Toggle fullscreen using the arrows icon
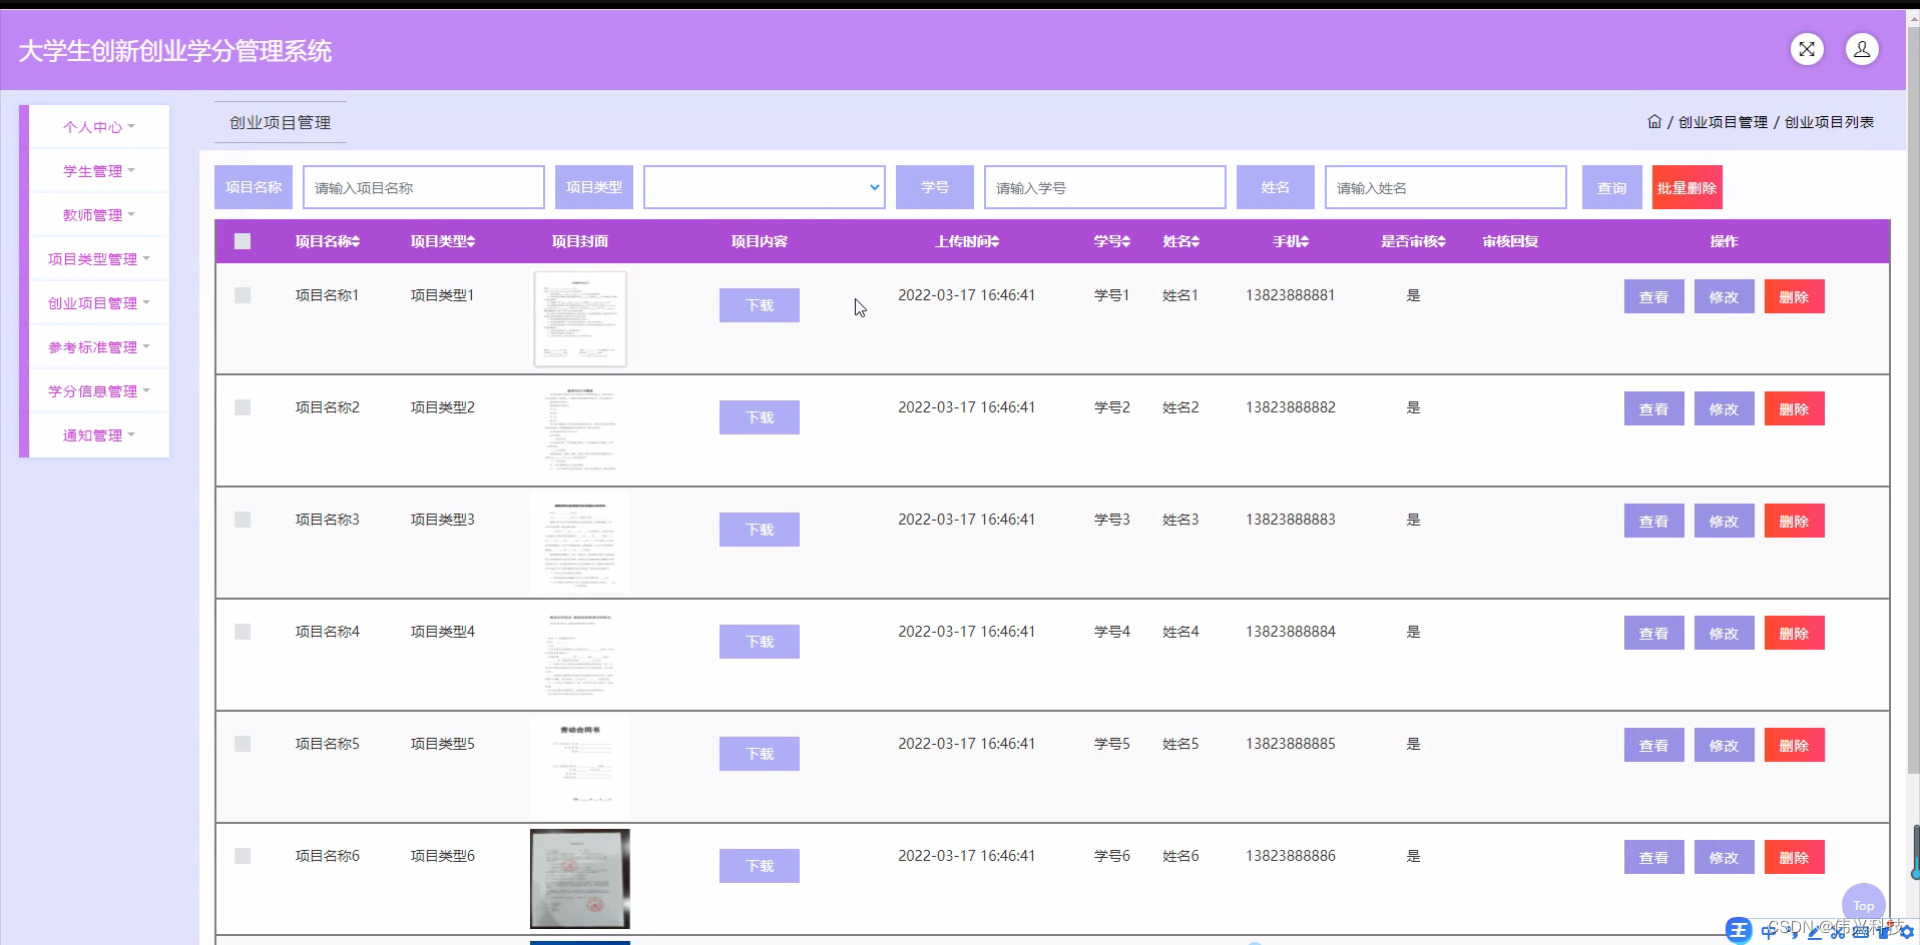The image size is (1920, 945). click(1806, 49)
